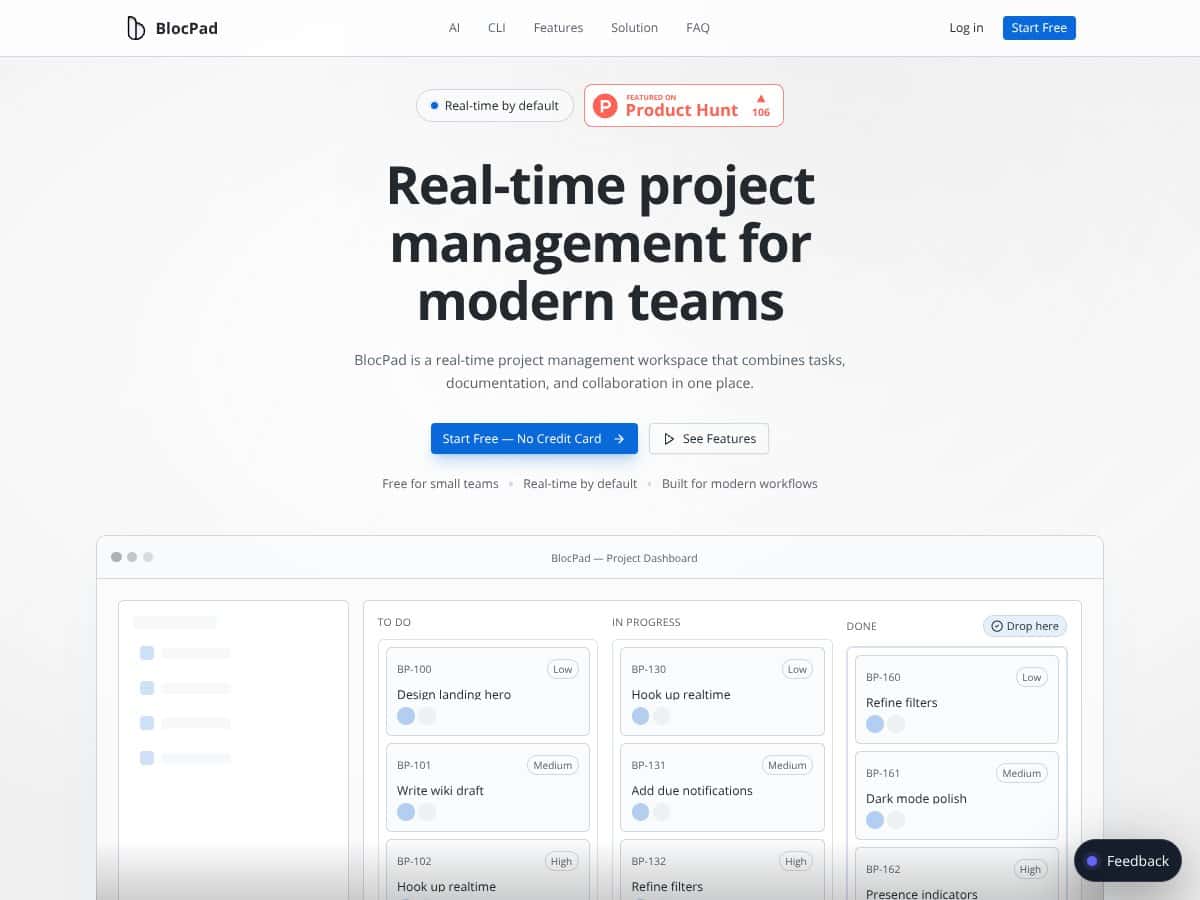Open the AI nav item
Viewport: 1200px width, 900px height.
click(x=454, y=28)
